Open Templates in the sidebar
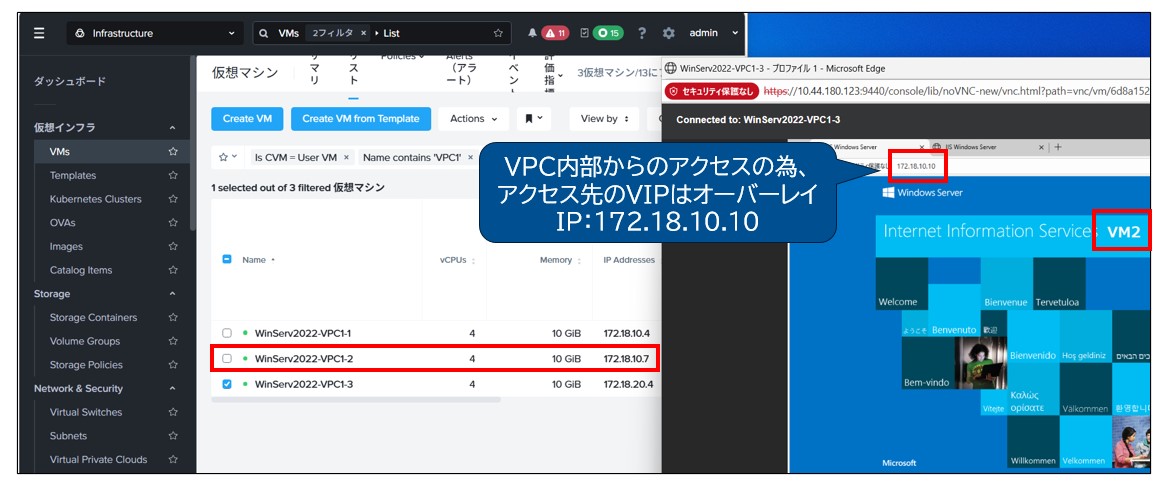 click(73, 175)
